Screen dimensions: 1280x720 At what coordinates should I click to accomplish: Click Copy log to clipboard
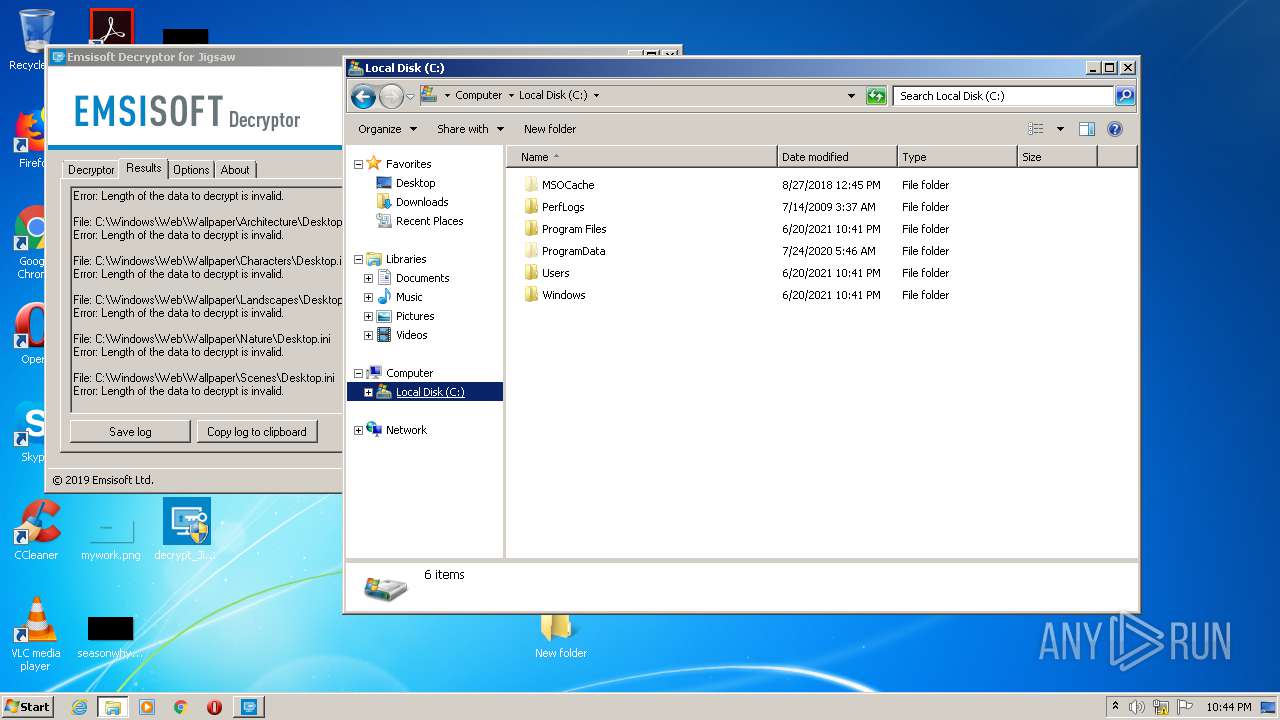coord(257,432)
